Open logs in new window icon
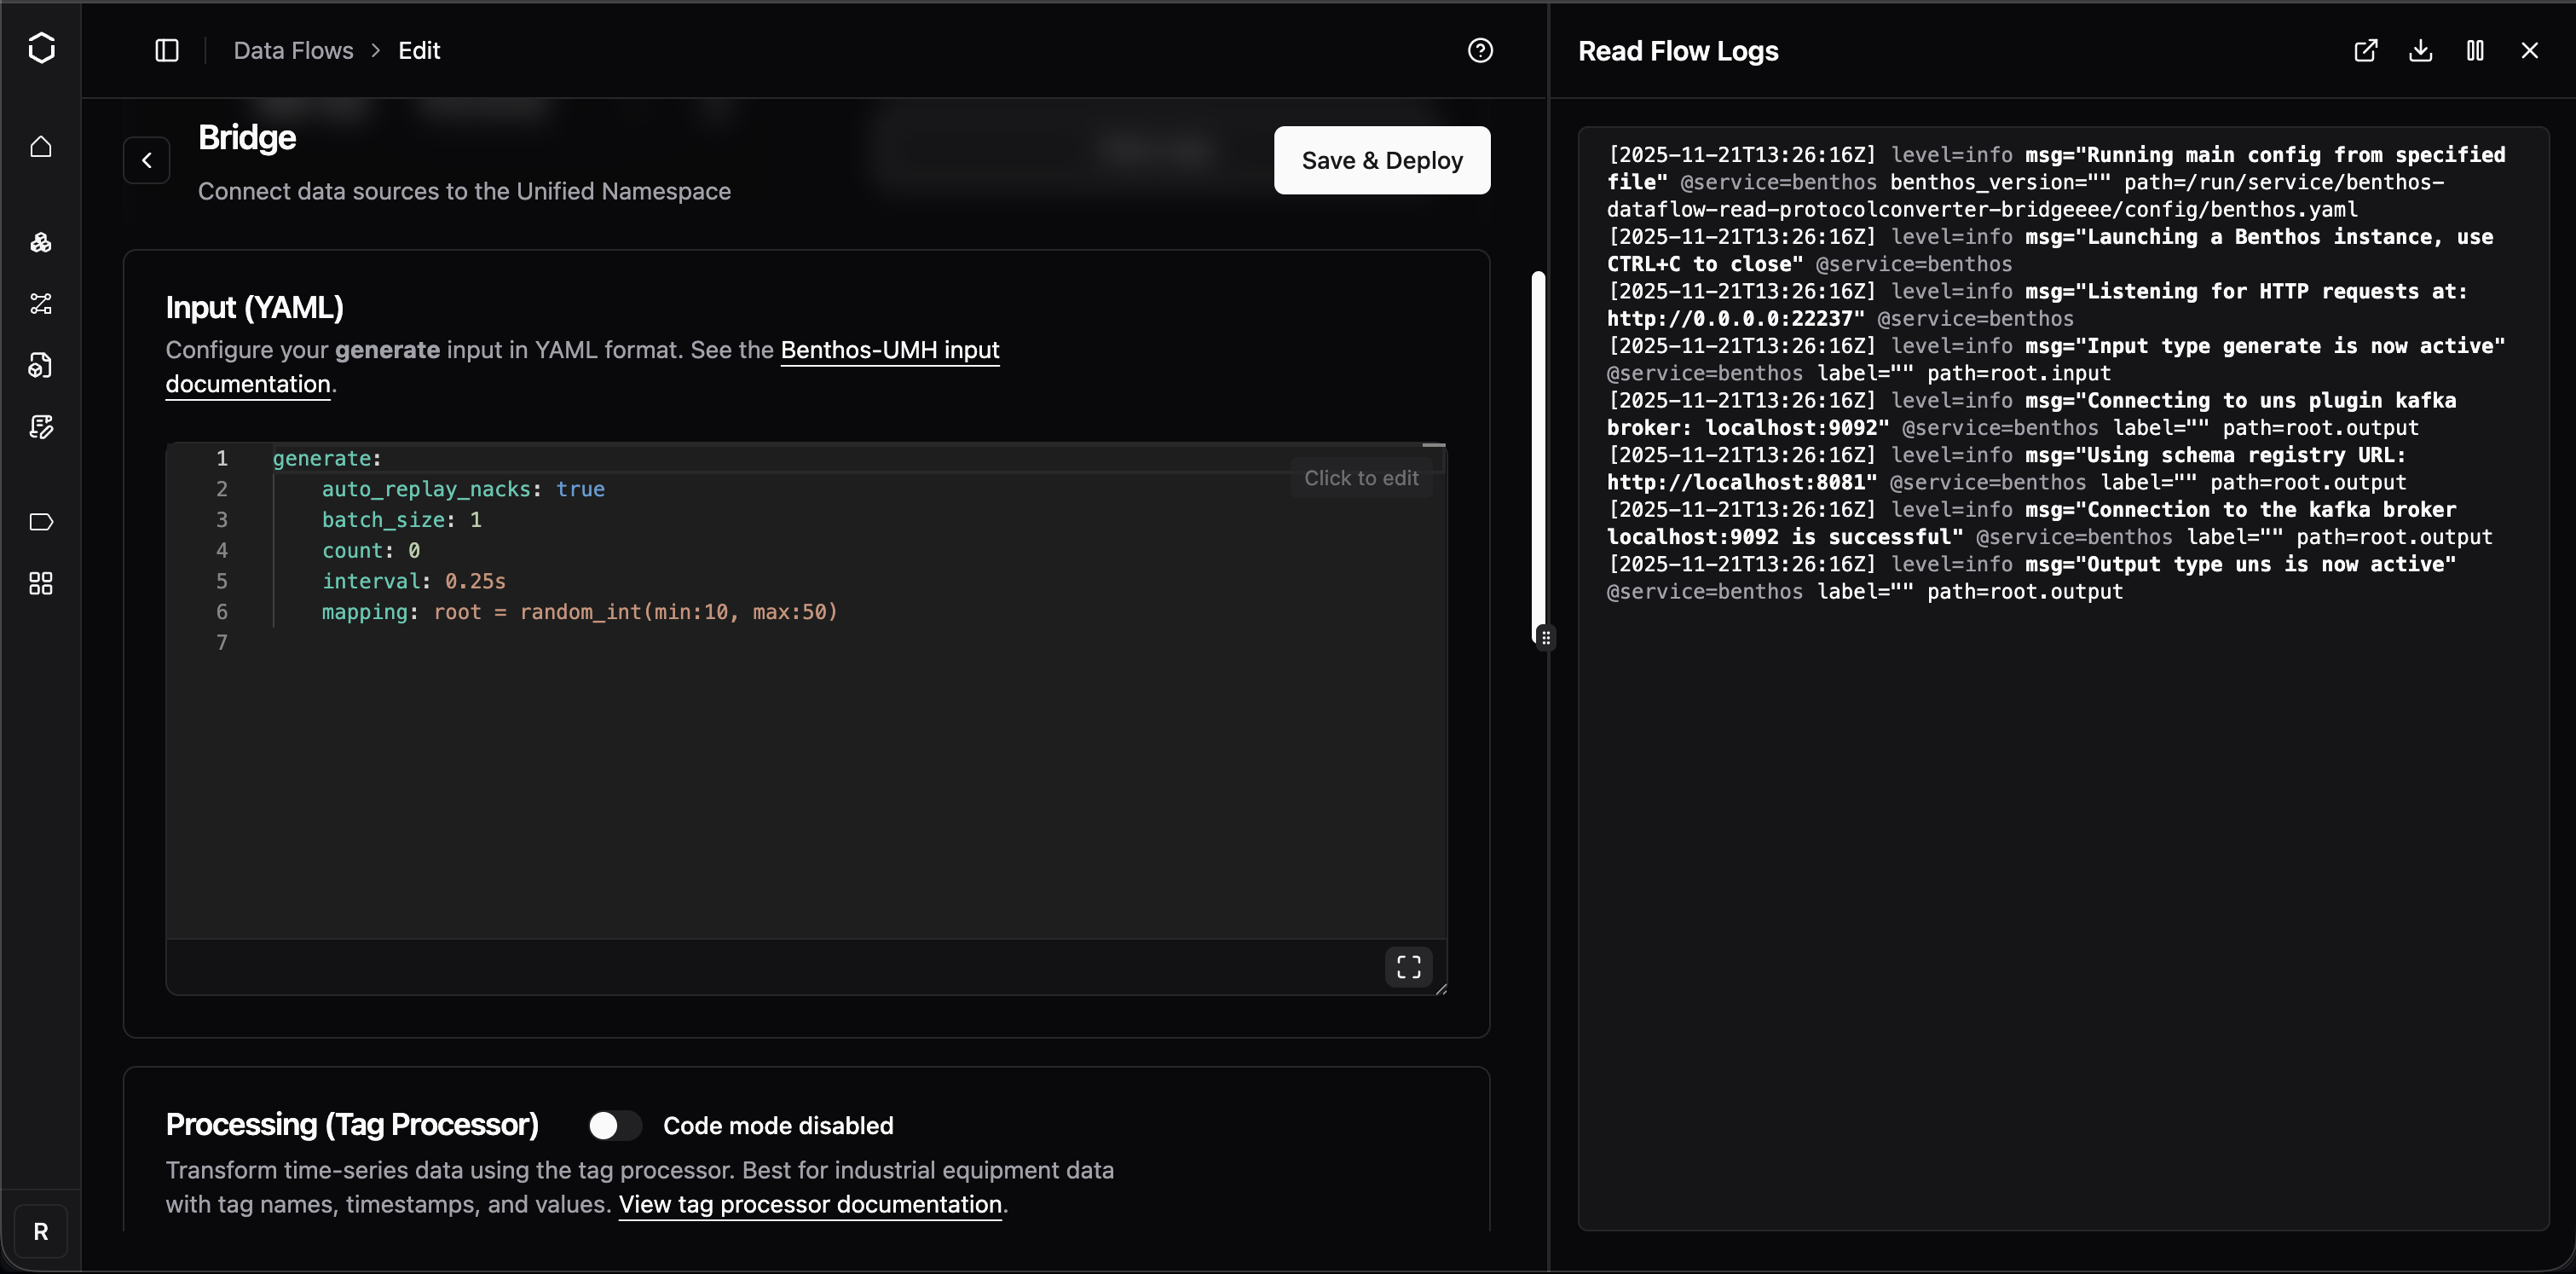This screenshot has height=1274, width=2576. [x=2365, y=50]
